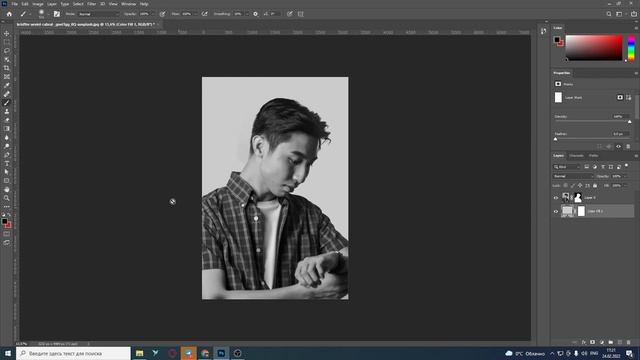640x360 pixels.
Task: Select the Pen tool
Action: pyautogui.click(x=7, y=155)
